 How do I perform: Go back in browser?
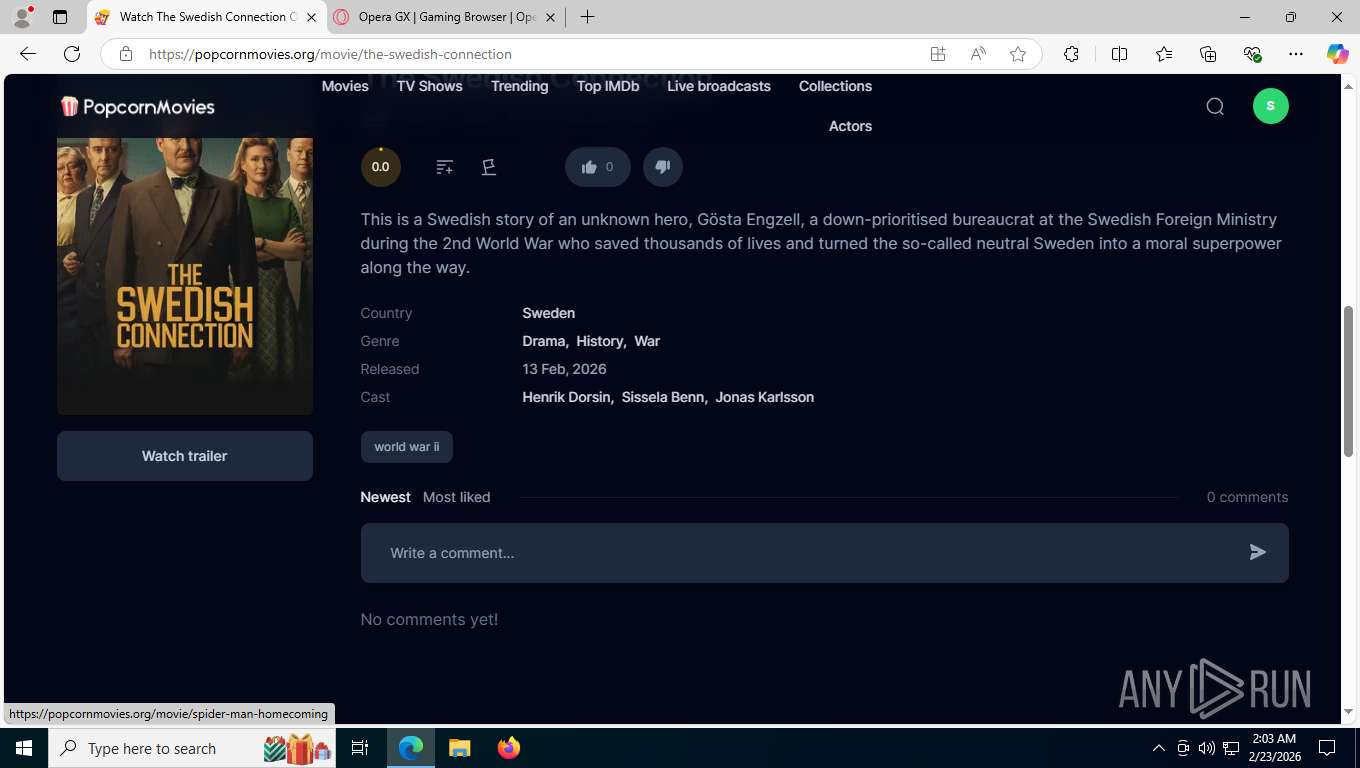pyautogui.click(x=28, y=54)
